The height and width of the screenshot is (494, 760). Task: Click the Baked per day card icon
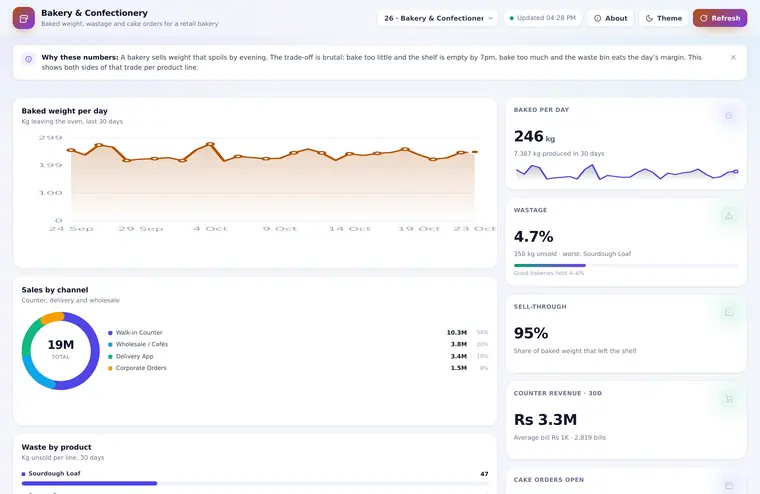point(728,115)
